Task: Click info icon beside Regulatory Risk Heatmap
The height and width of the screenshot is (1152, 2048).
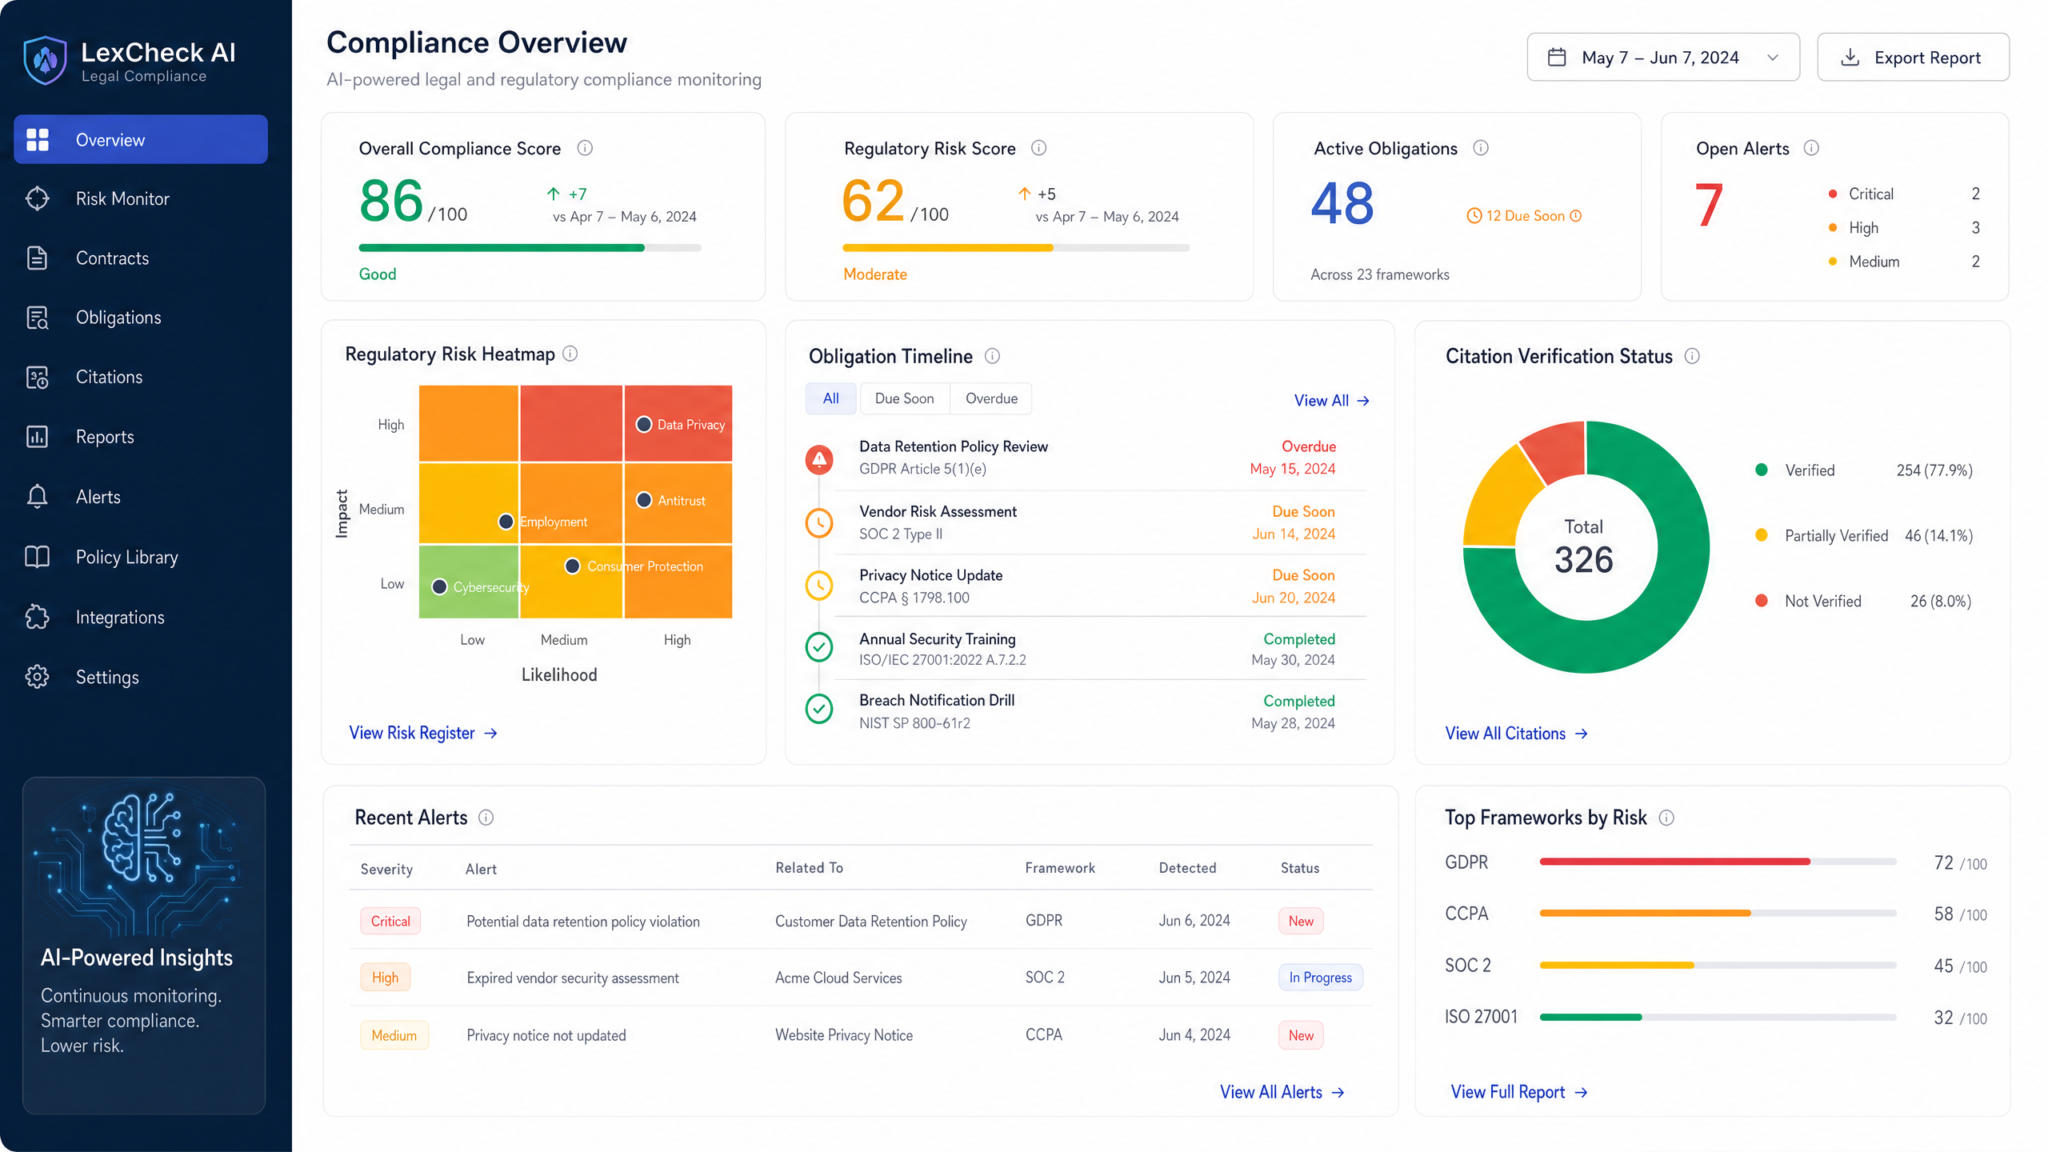Action: pos(570,353)
